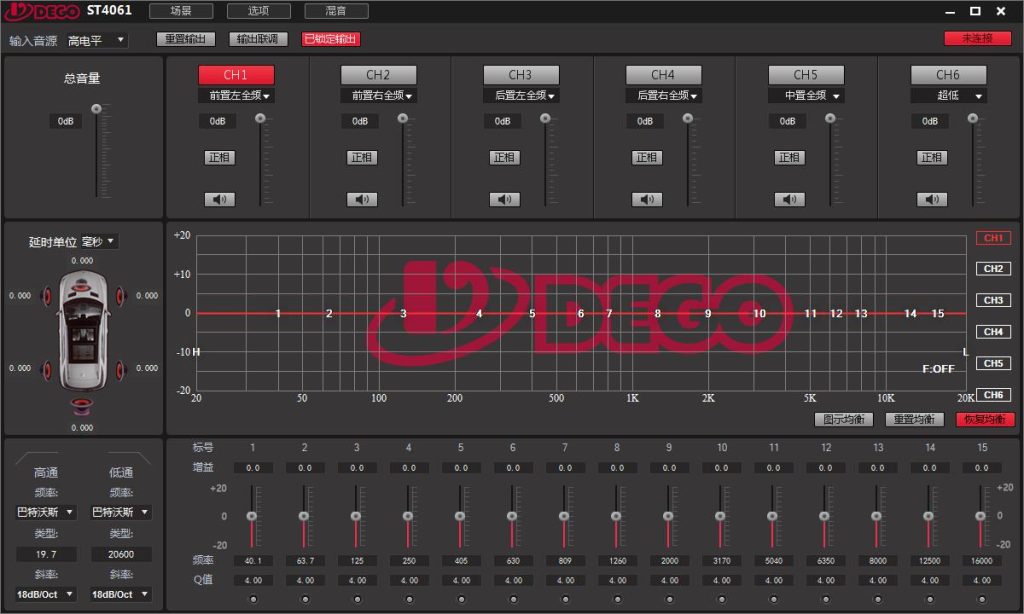Toggle CH2 phase button 正相
The image size is (1024, 614).
(362, 157)
